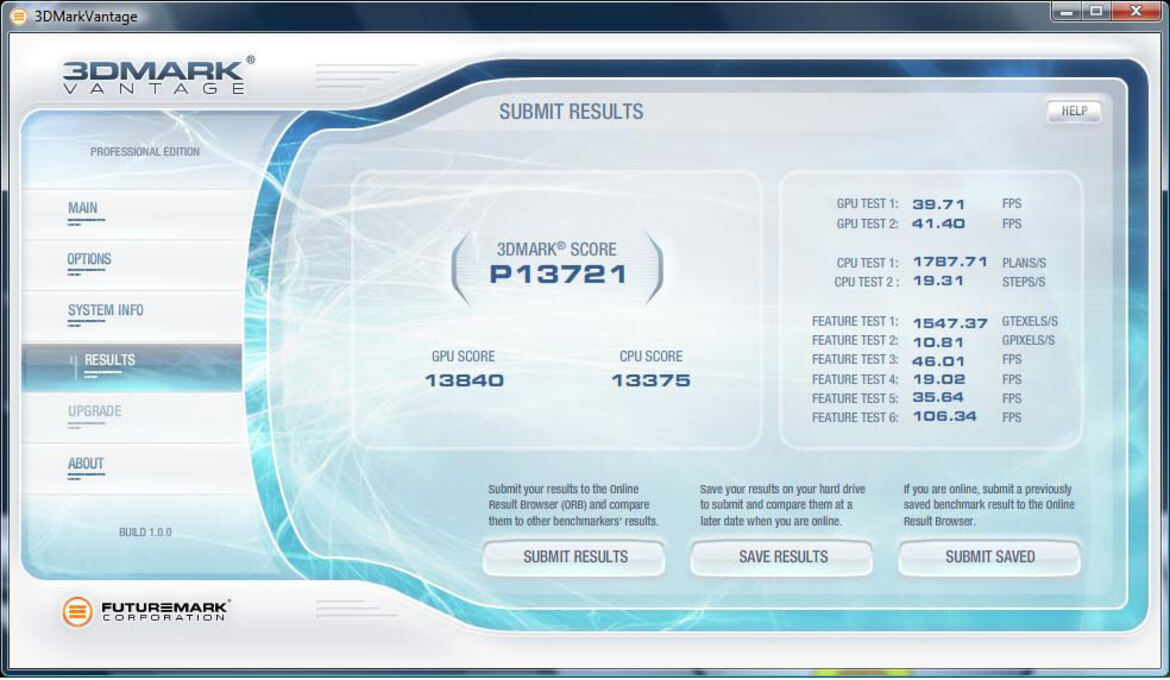Click the Submit Saved button

(x=989, y=557)
